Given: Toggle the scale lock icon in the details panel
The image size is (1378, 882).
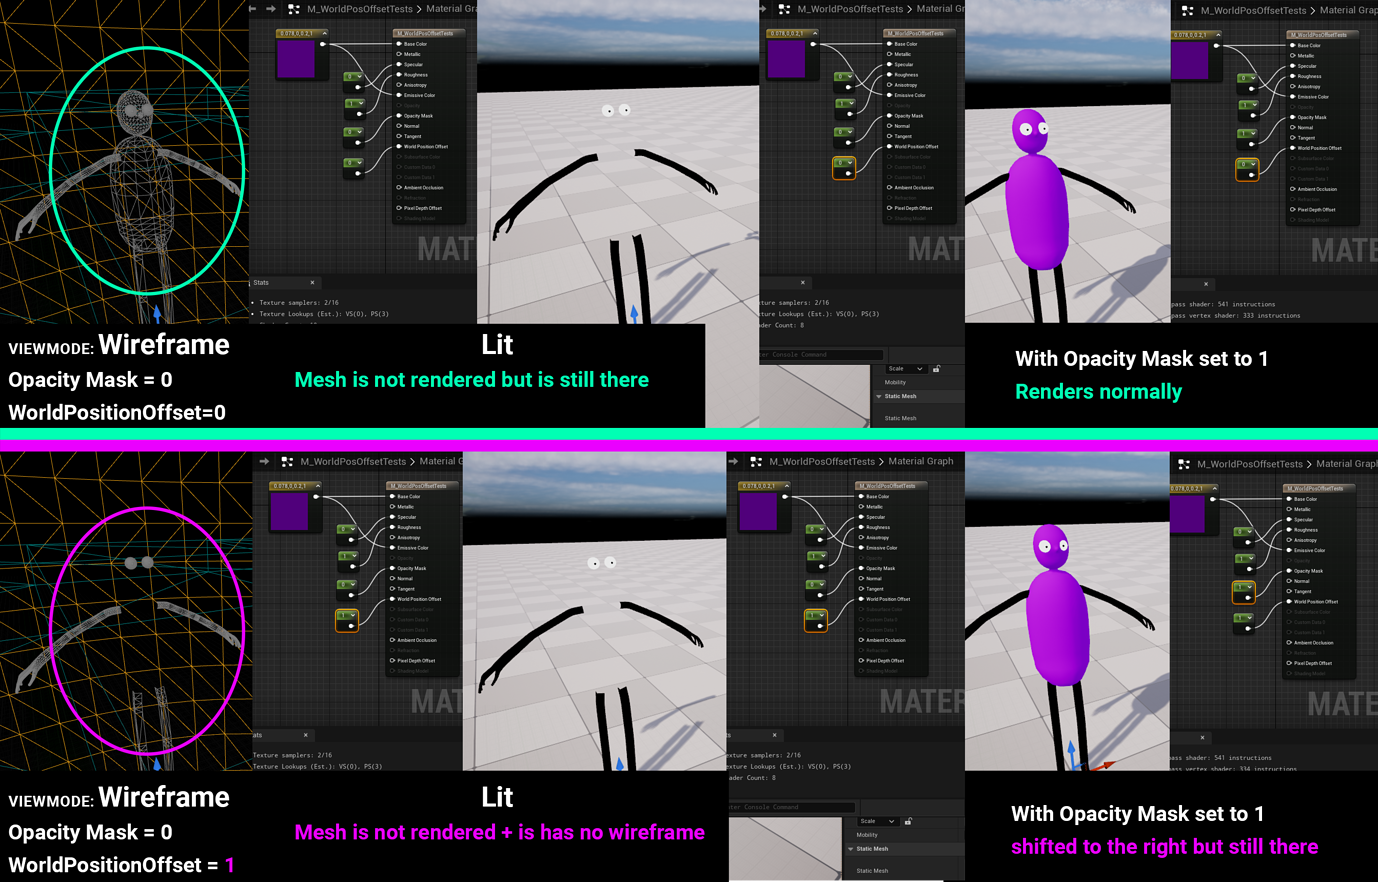Looking at the screenshot, I should (x=936, y=369).
